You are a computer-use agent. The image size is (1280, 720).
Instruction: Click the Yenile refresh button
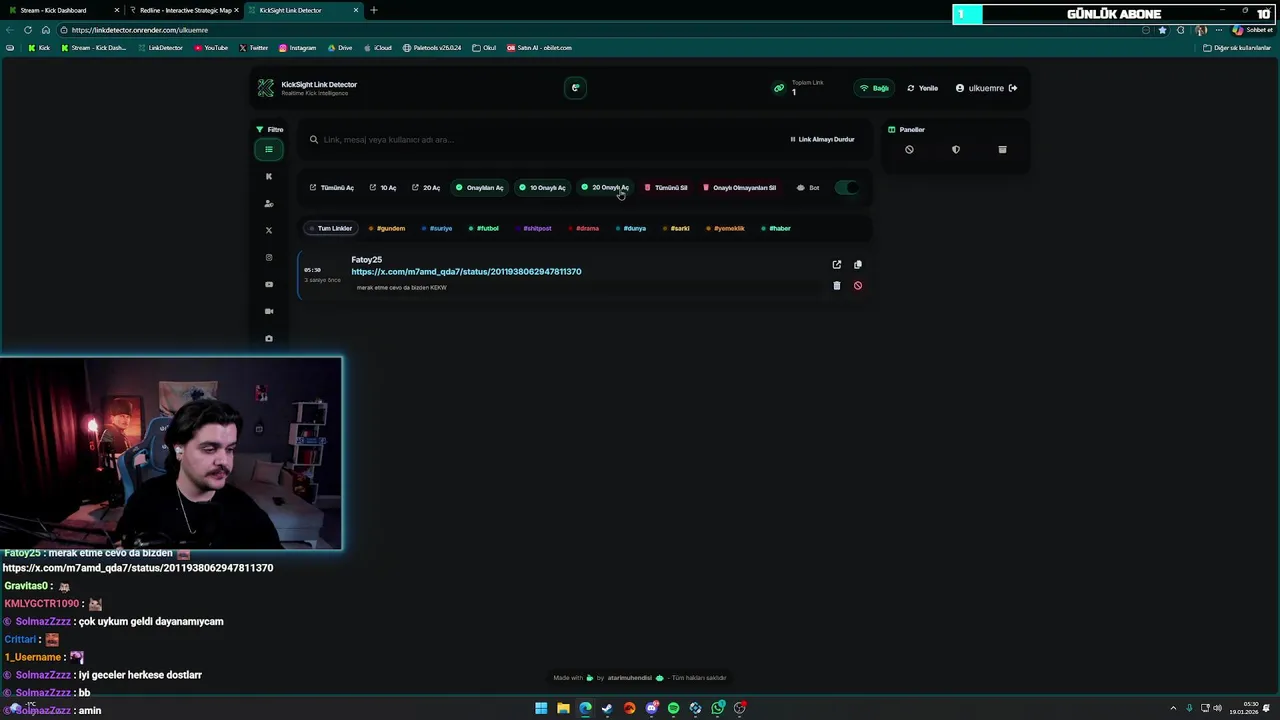tap(923, 88)
